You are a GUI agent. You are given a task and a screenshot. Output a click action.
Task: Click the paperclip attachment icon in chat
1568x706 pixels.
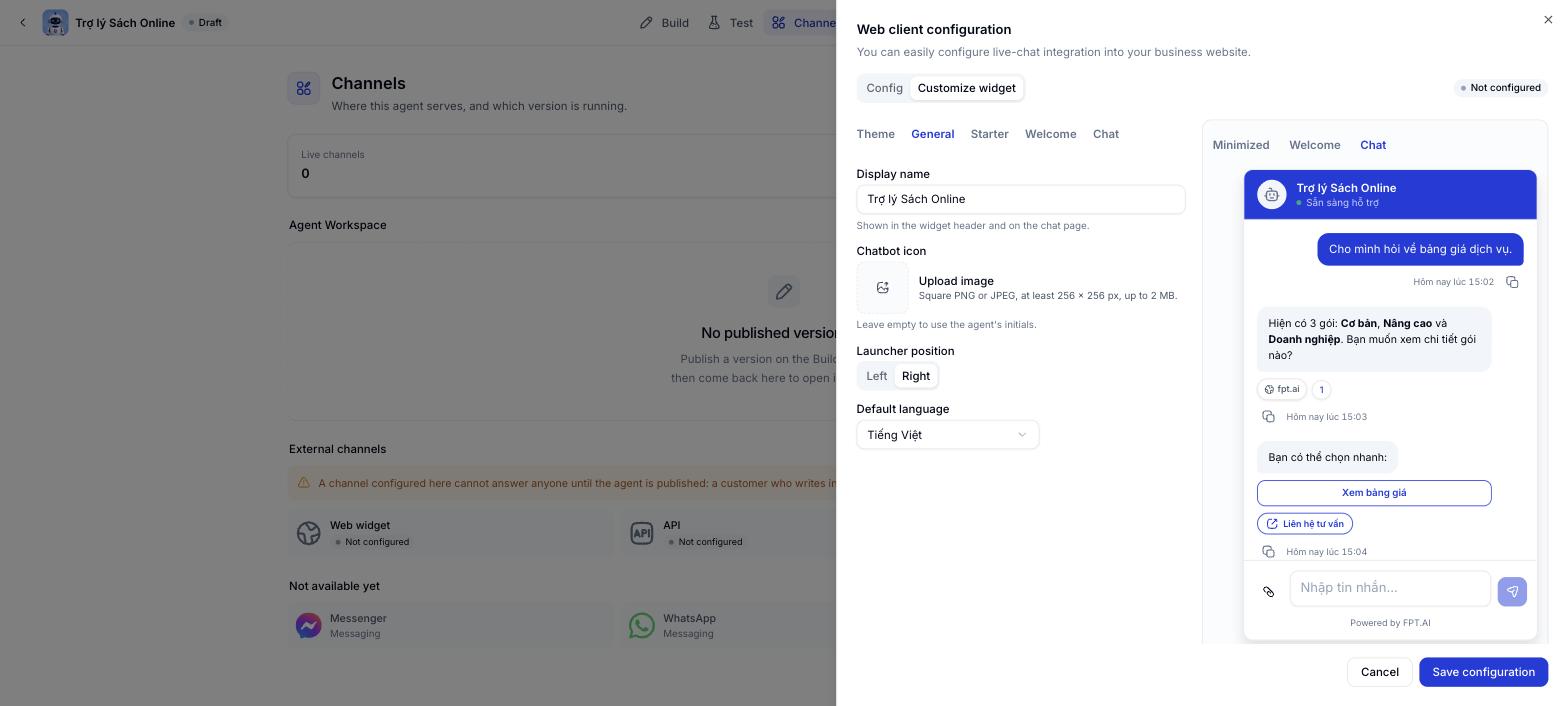1268,592
